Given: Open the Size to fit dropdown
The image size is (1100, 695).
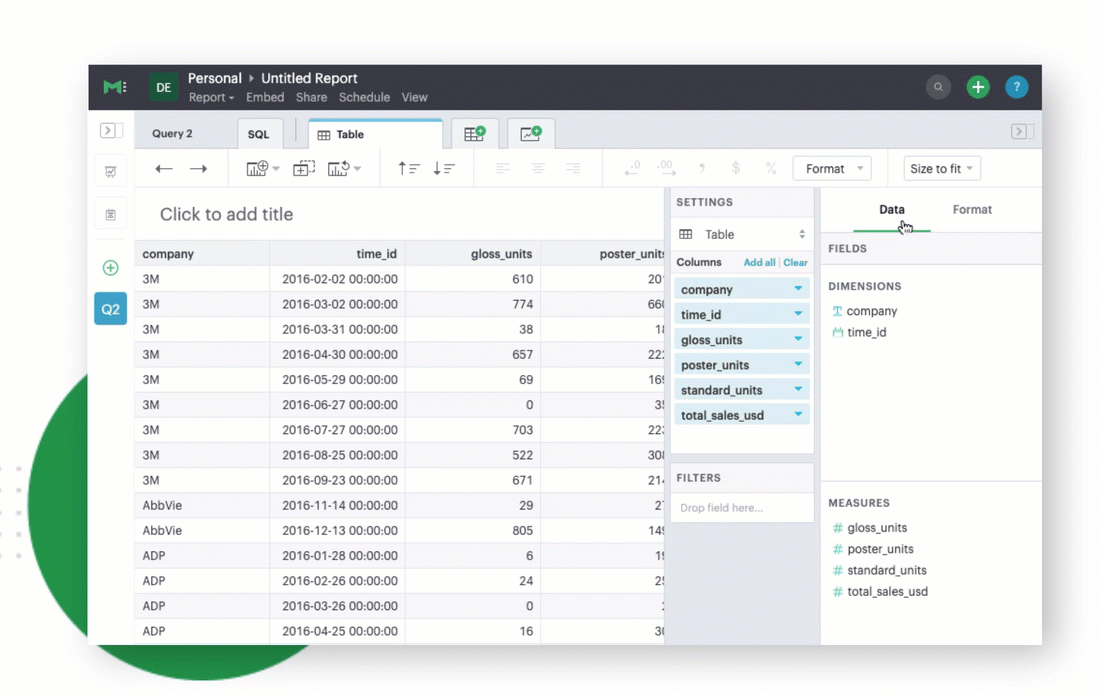Looking at the screenshot, I should click(x=941, y=168).
